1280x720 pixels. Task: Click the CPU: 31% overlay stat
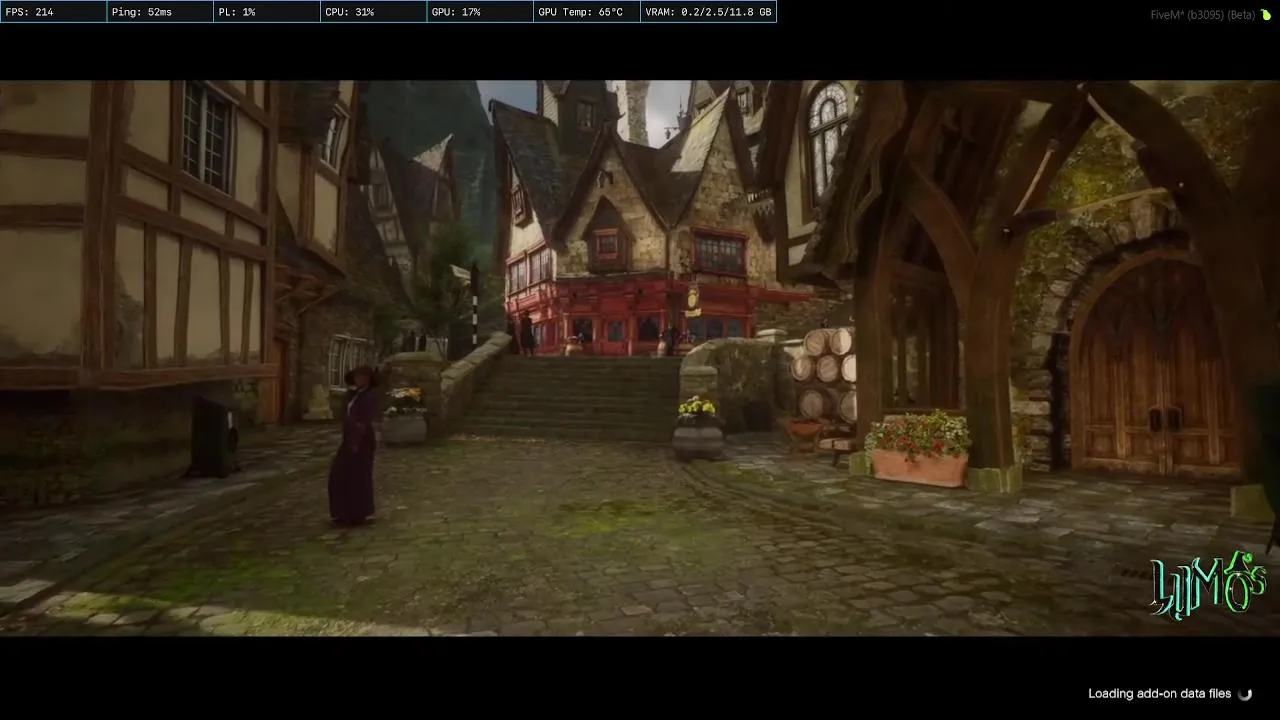click(x=373, y=12)
